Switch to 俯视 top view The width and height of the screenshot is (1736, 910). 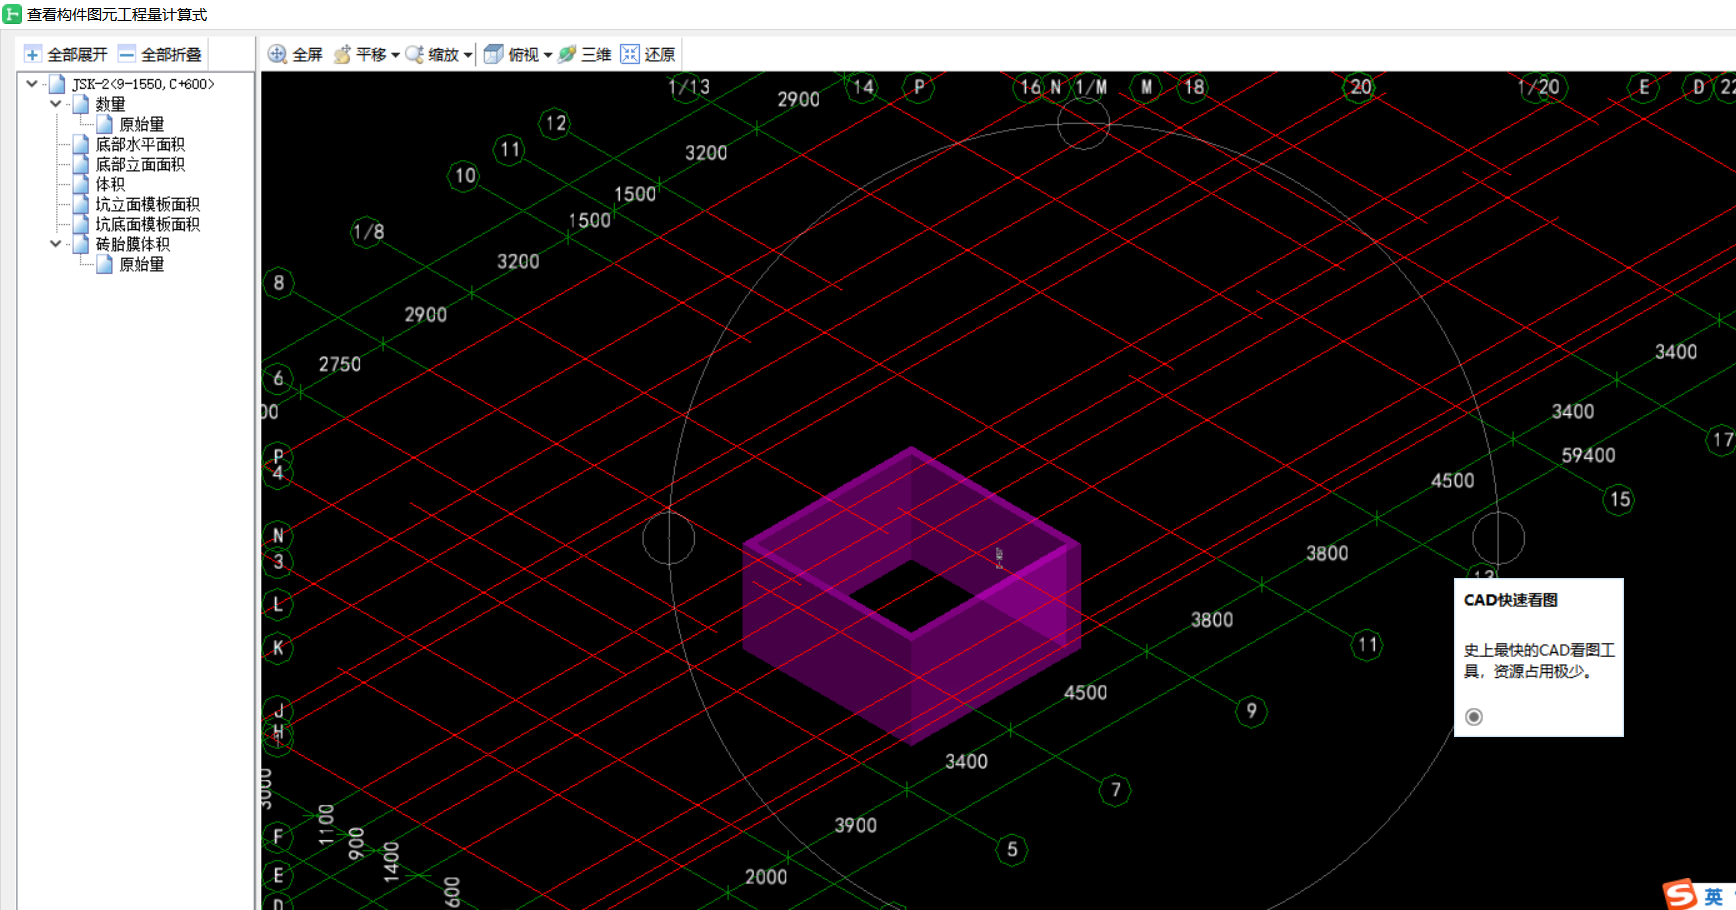pyautogui.click(x=512, y=54)
